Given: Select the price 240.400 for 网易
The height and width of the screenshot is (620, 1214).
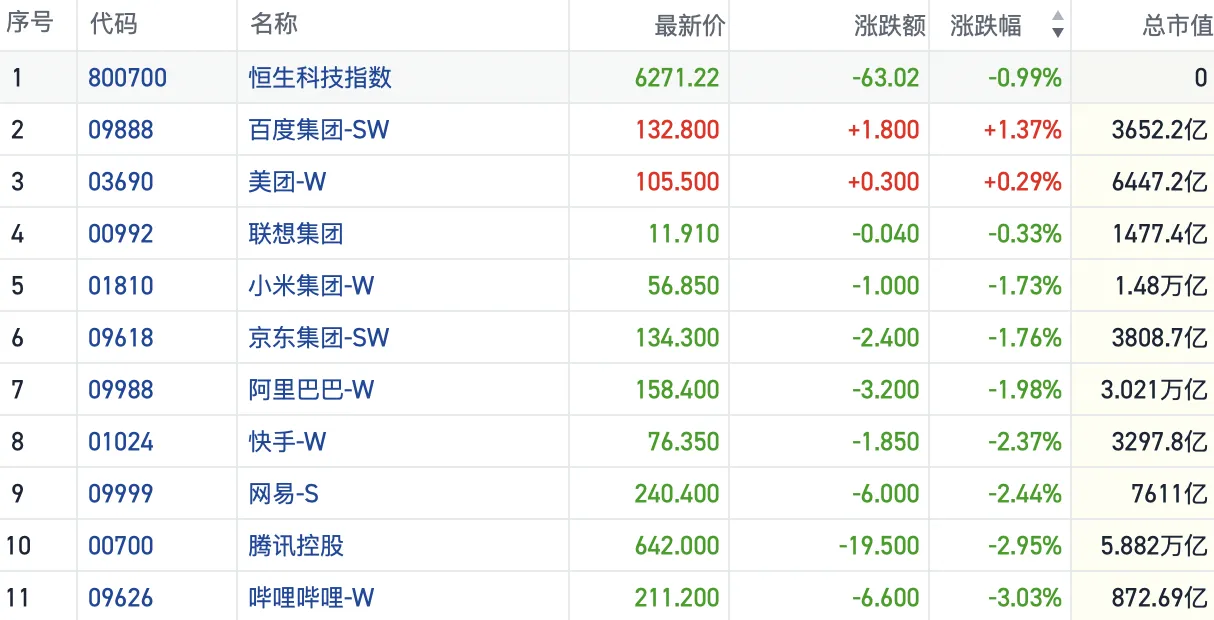Looking at the screenshot, I should (x=677, y=494).
